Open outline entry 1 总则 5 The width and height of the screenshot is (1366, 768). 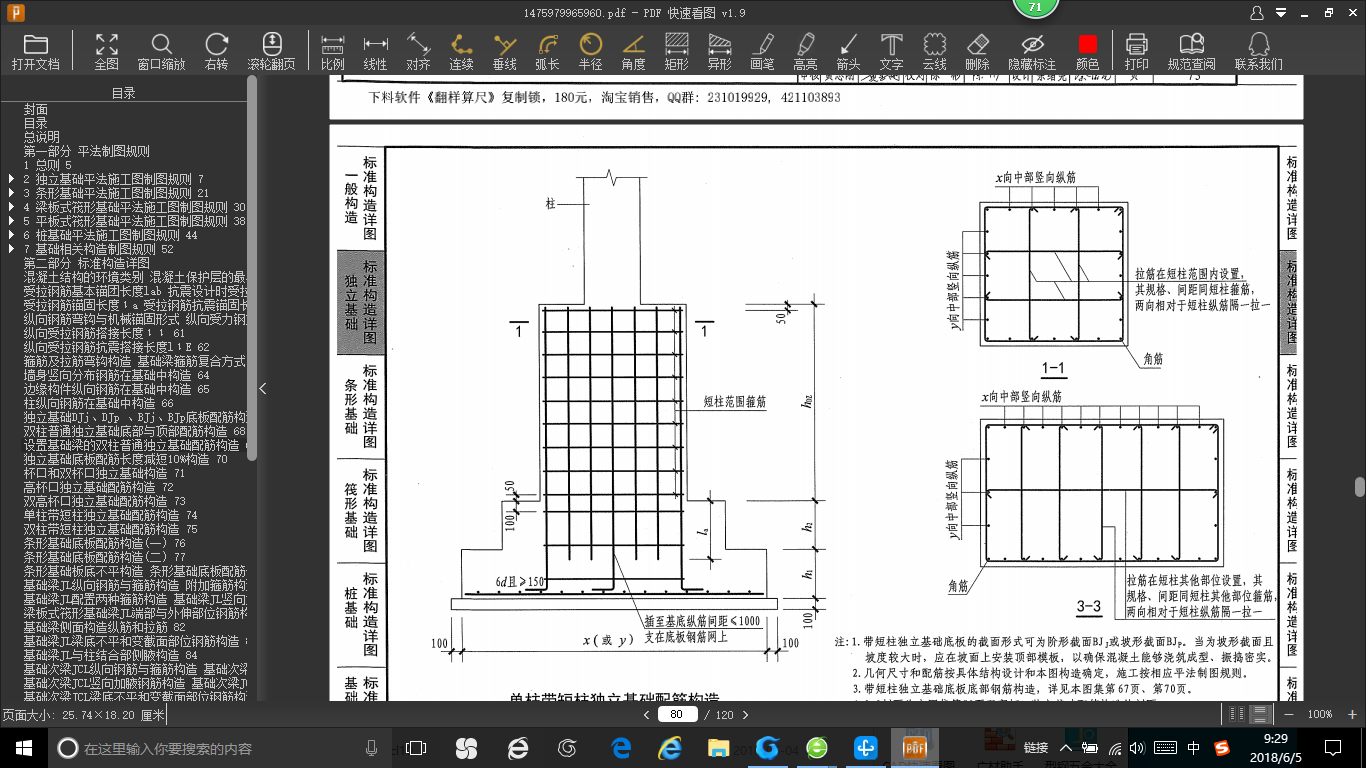[x=48, y=165]
